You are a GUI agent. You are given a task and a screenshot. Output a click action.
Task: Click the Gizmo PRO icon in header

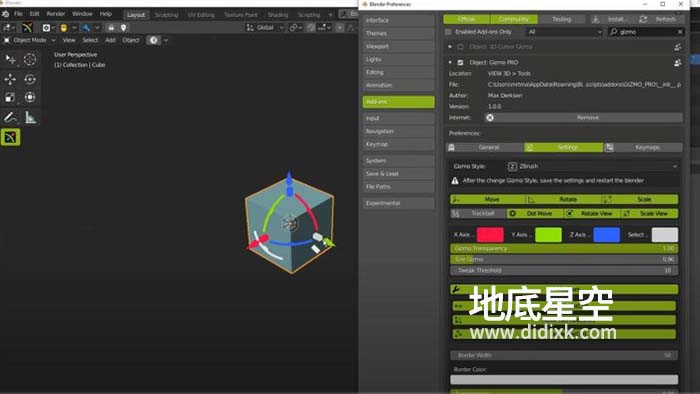coord(28,28)
